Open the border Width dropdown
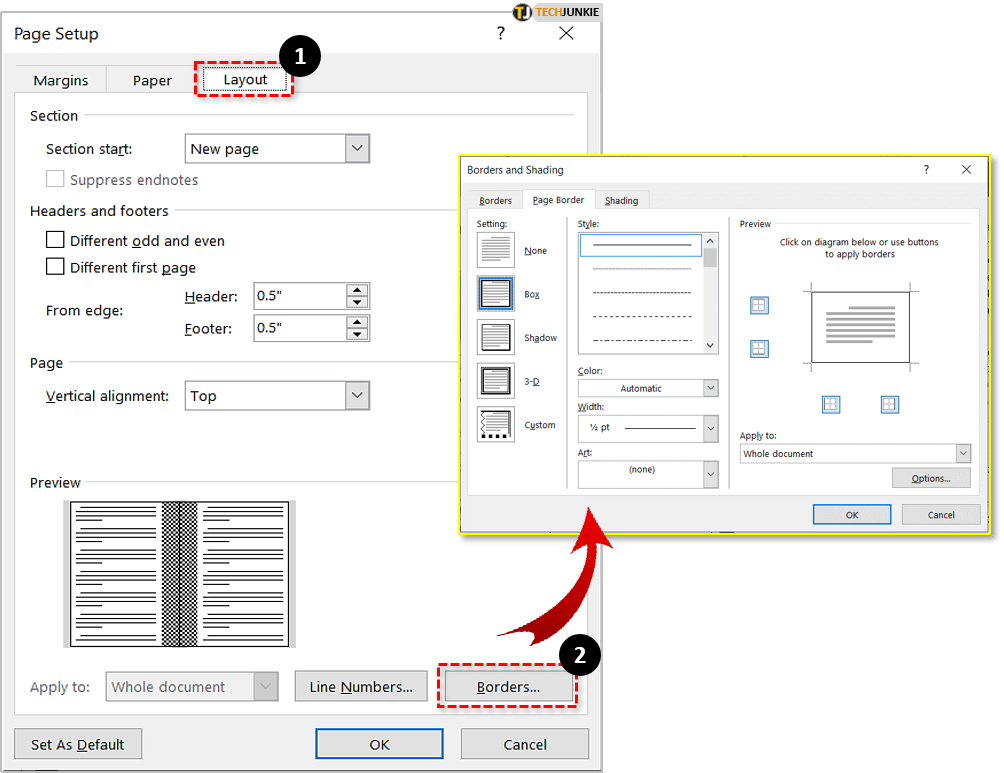This screenshot has width=1004, height=773. point(710,429)
